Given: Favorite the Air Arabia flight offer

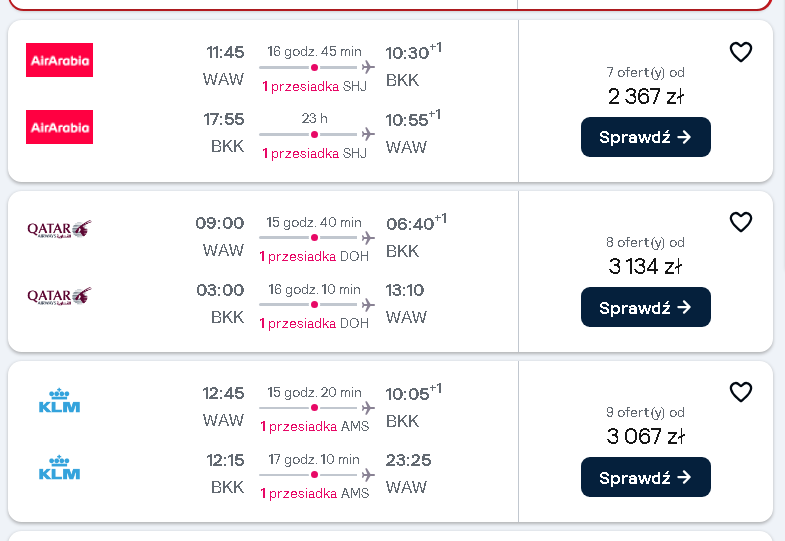Looking at the screenshot, I should tap(740, 52).
